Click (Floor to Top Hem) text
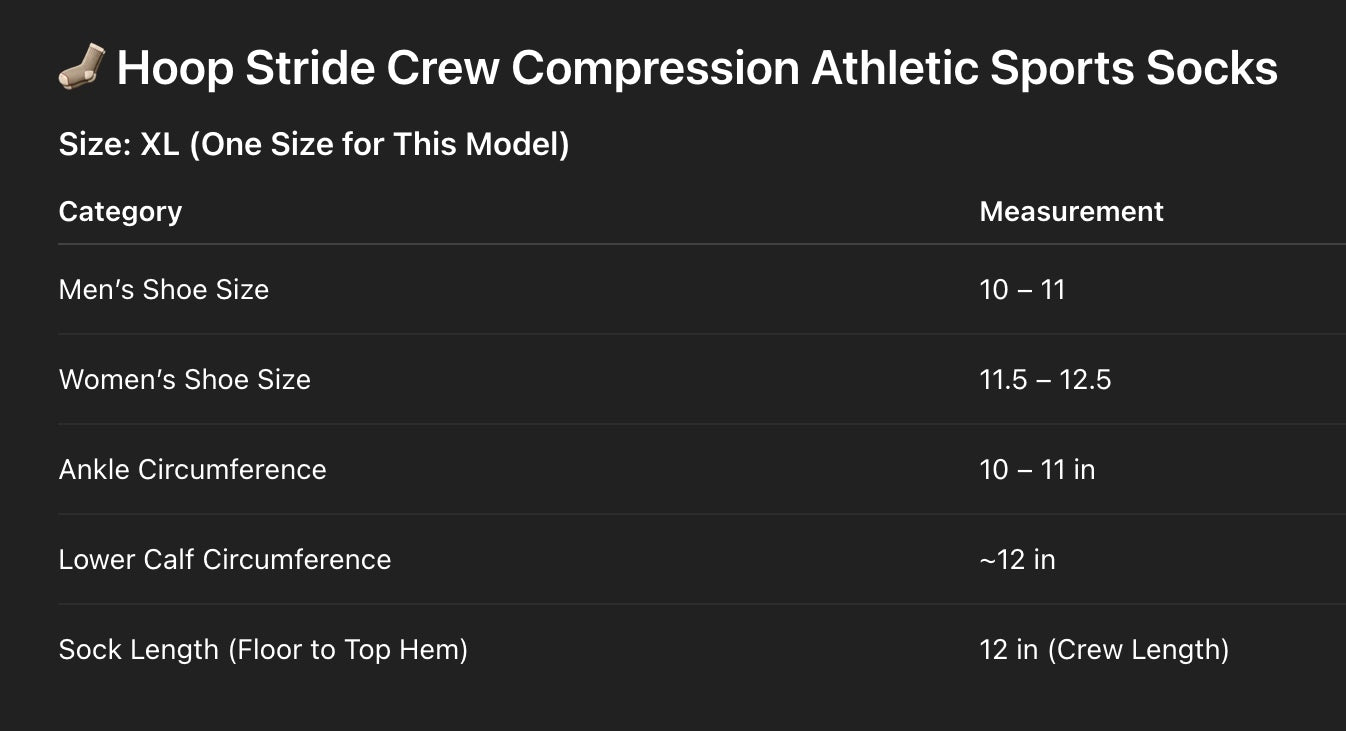 click(348, 650)
